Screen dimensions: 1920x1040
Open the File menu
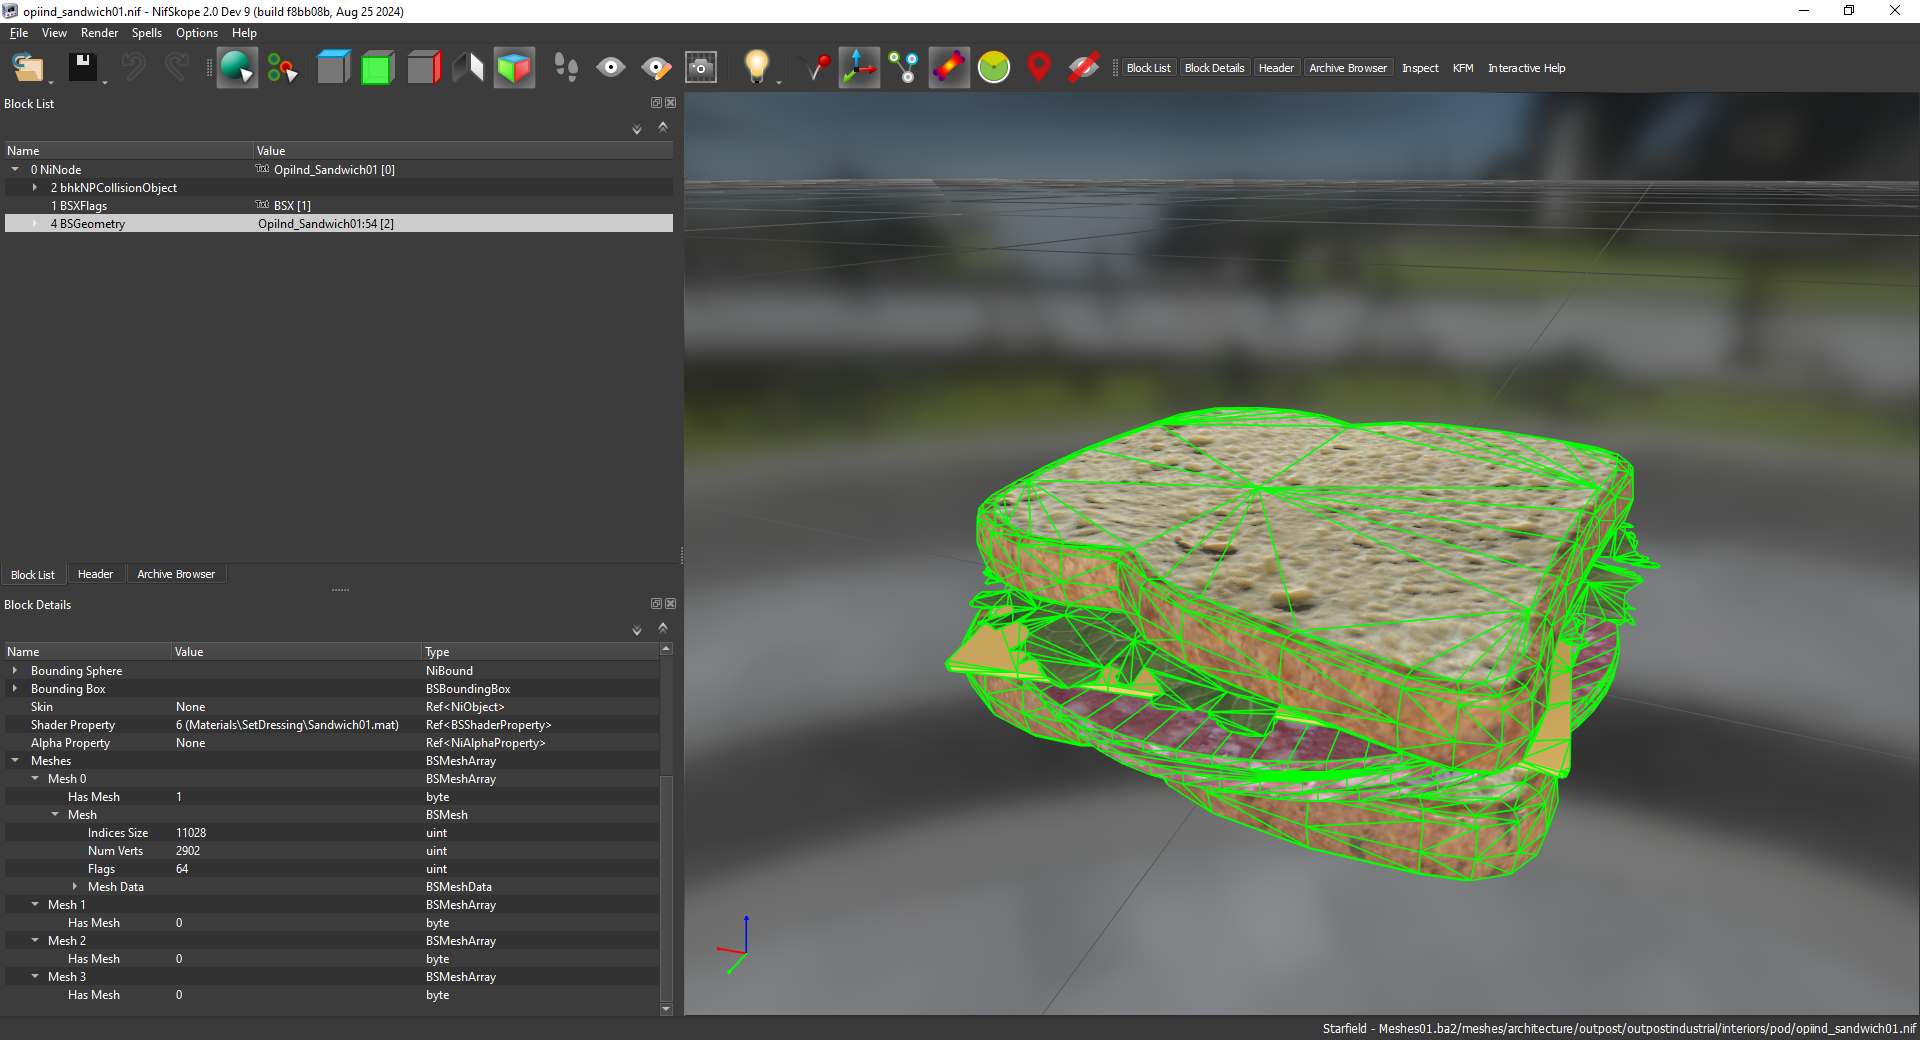tap(19, 33)
